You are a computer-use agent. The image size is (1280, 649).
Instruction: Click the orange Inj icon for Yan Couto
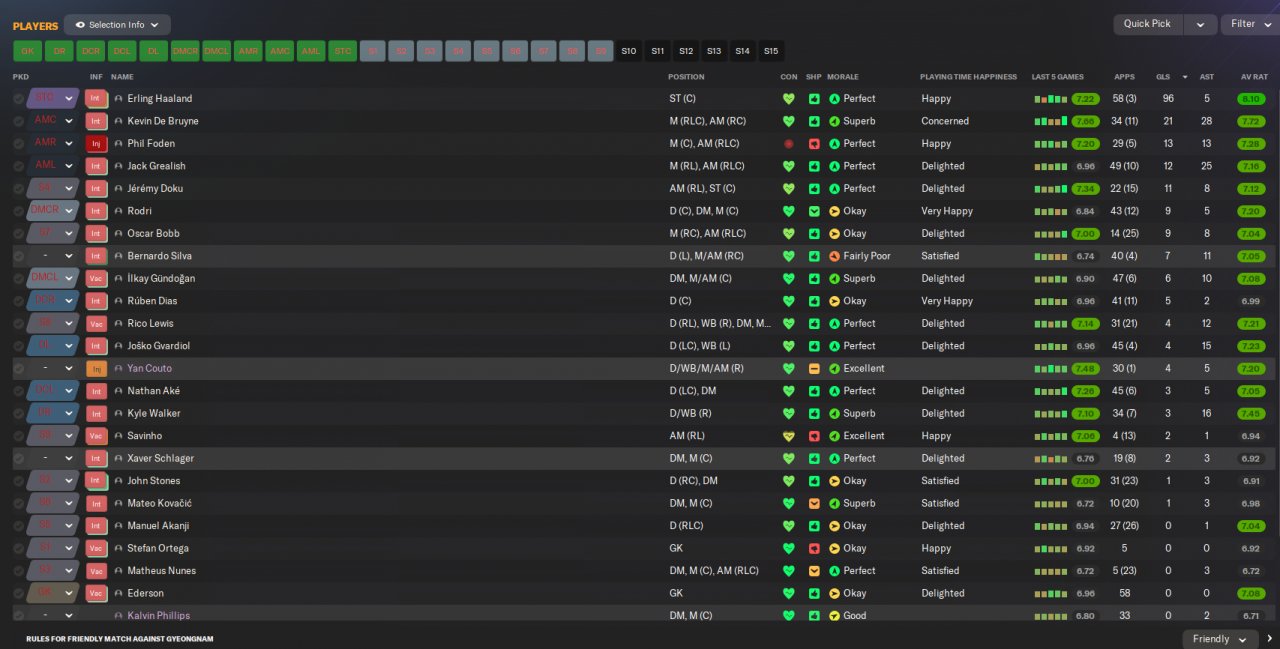(96, 369)
